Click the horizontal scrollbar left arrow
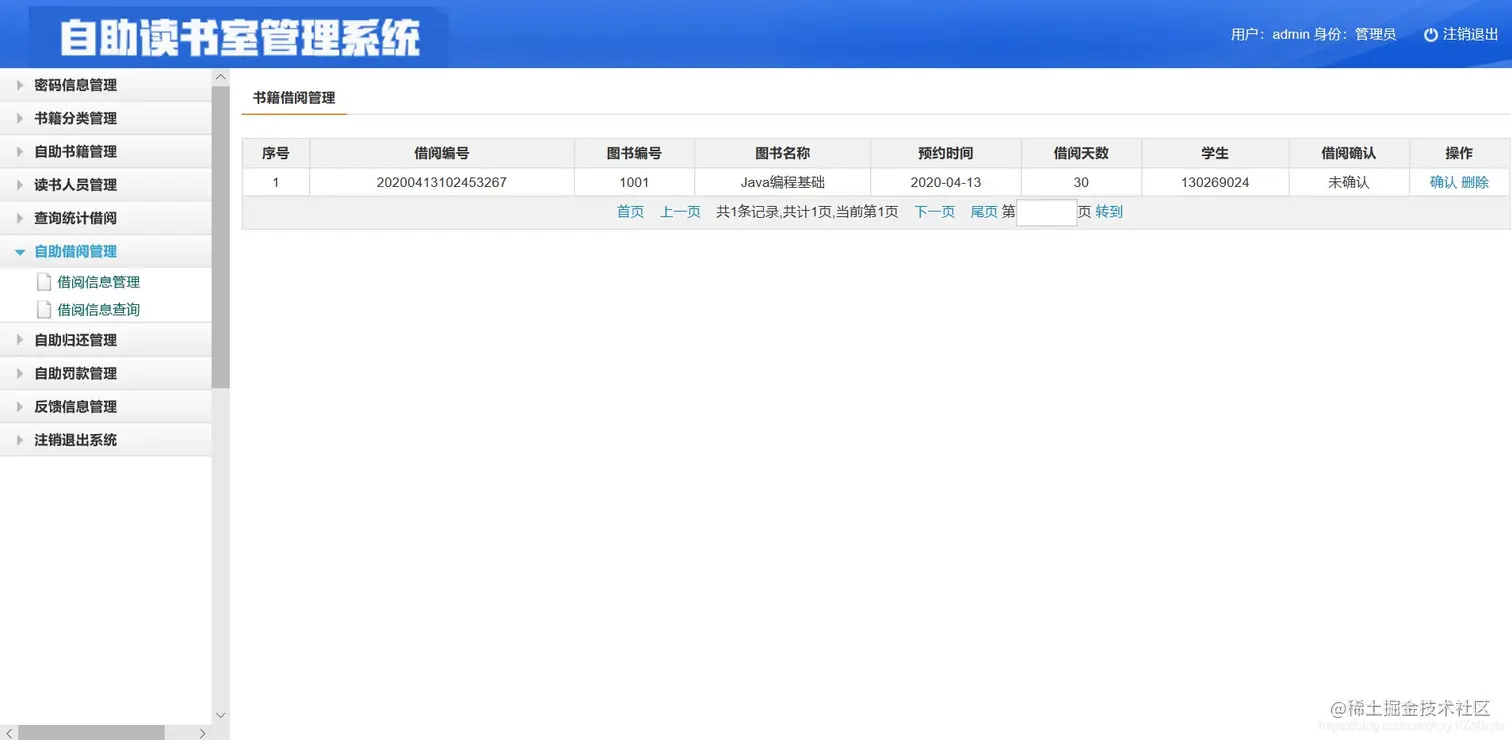Image resolution: width=1512 pixels, height=740 pixels. pyautogui.click(x=8, y=732)
